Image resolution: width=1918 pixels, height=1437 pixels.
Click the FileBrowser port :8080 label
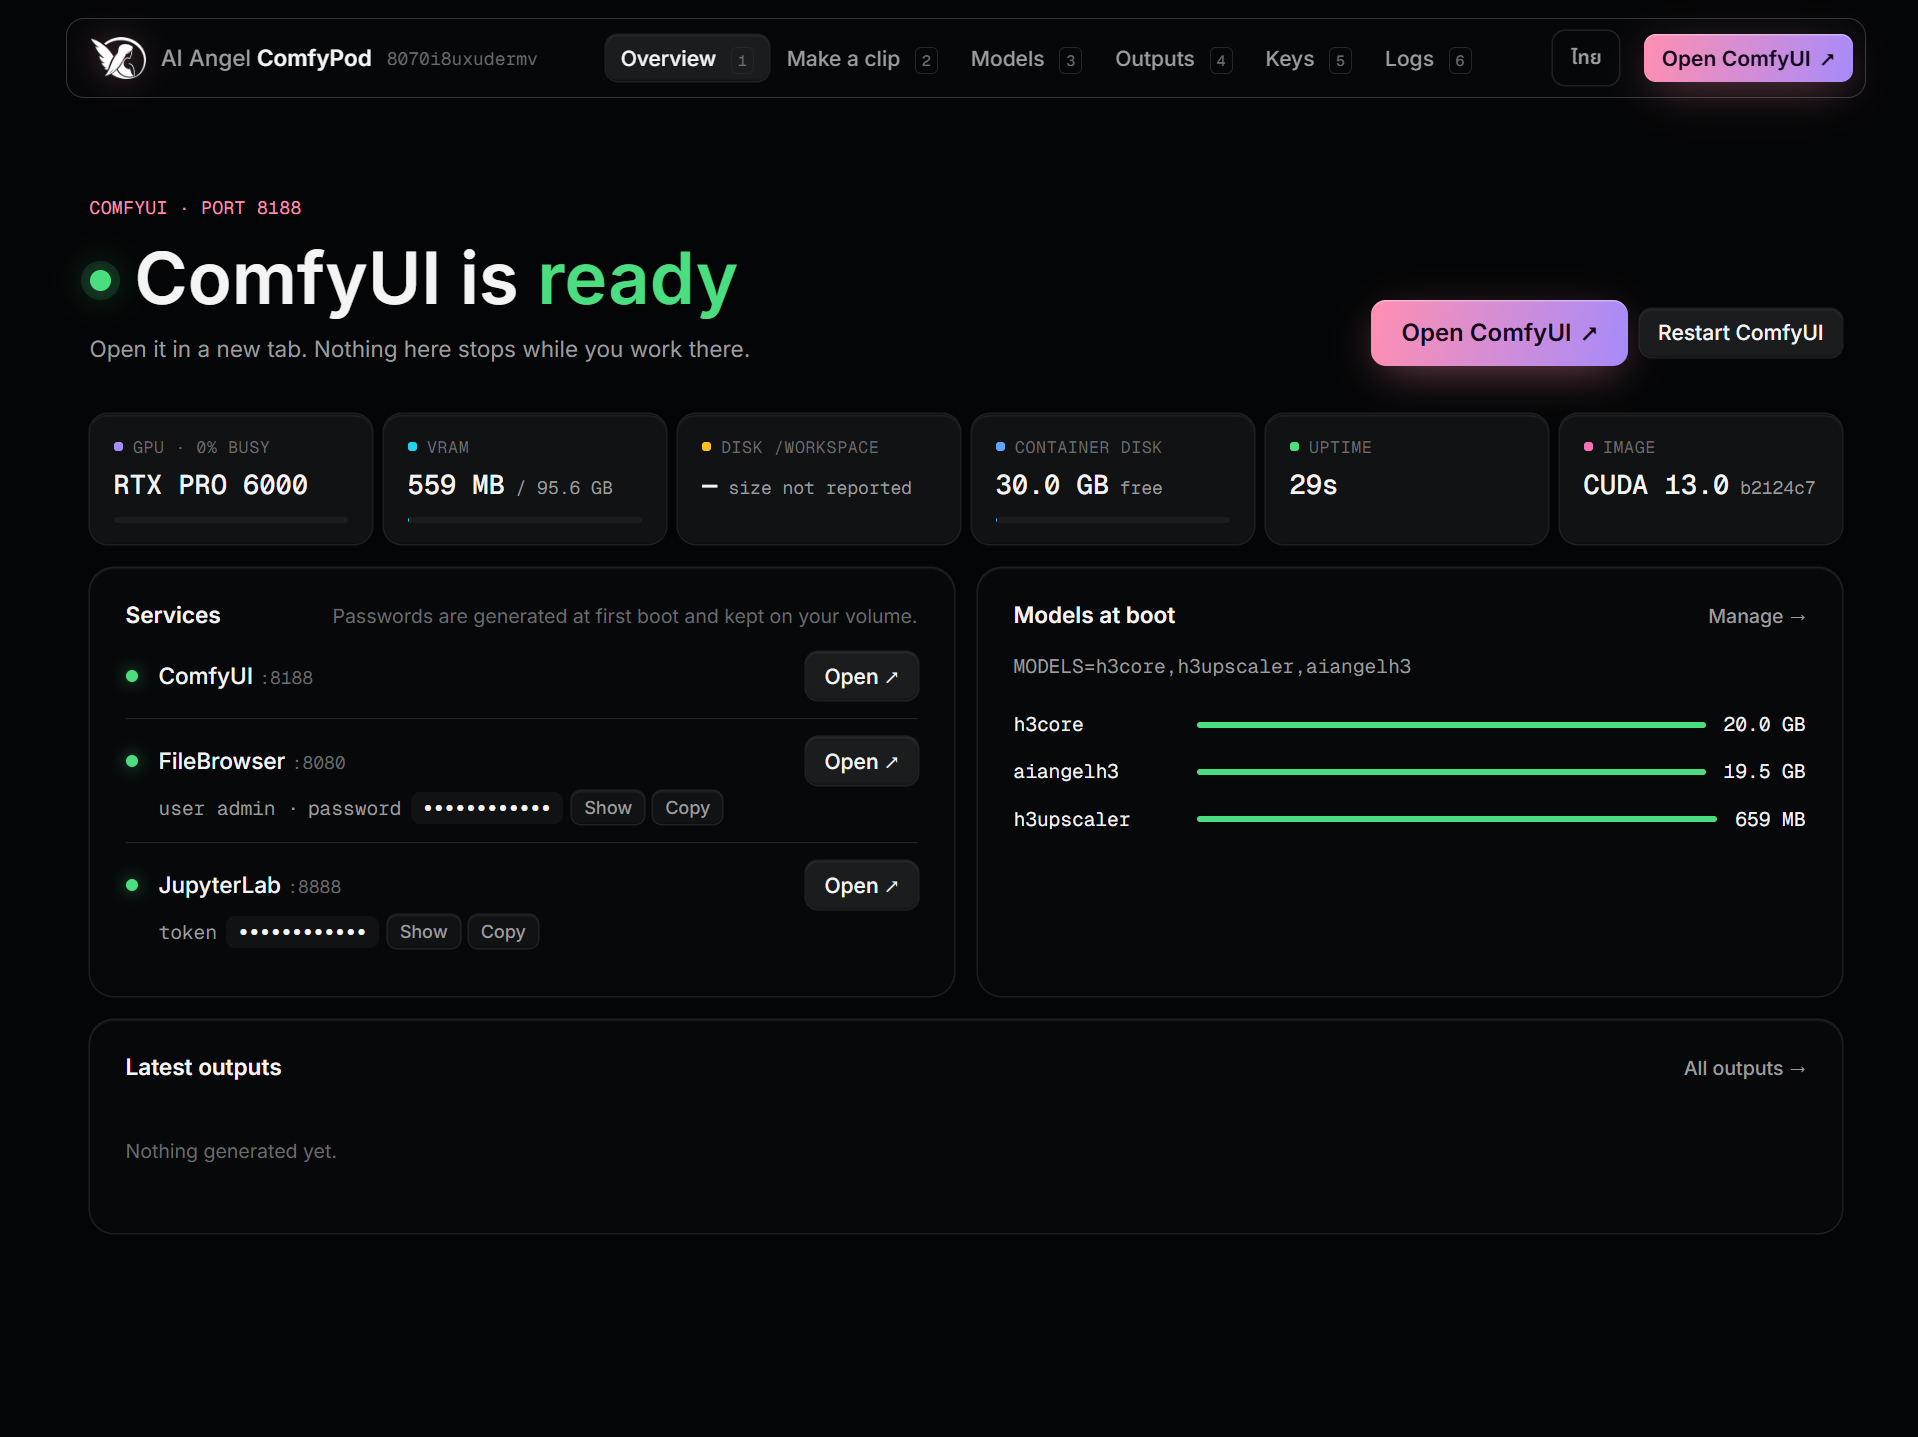pyautogui.click(x=320, y=763)
